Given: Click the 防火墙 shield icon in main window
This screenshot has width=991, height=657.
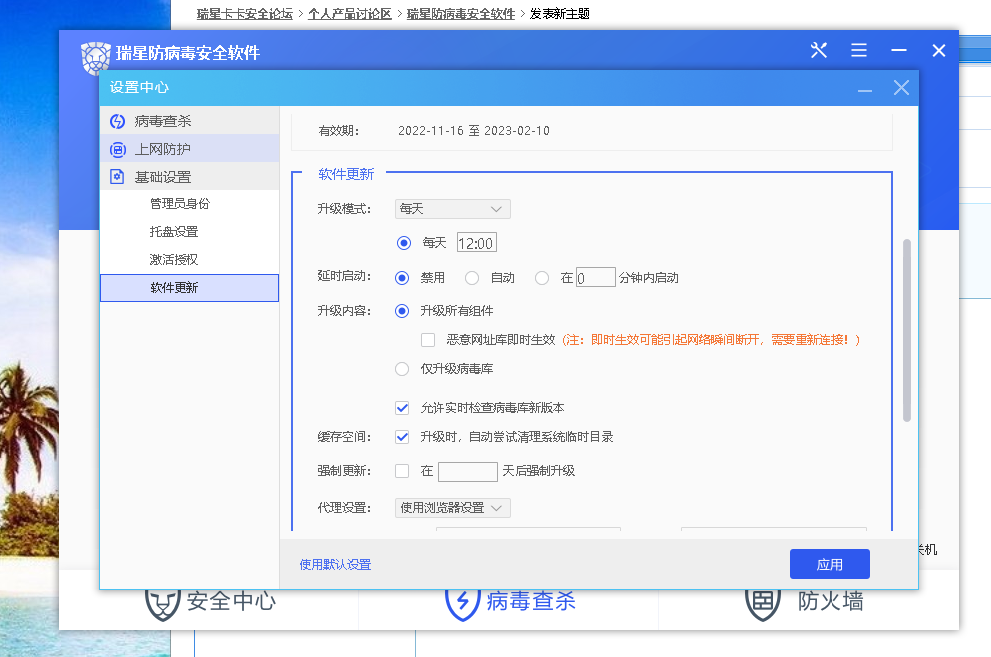Looking at the screenshot, I should click(x=763, y=604).
